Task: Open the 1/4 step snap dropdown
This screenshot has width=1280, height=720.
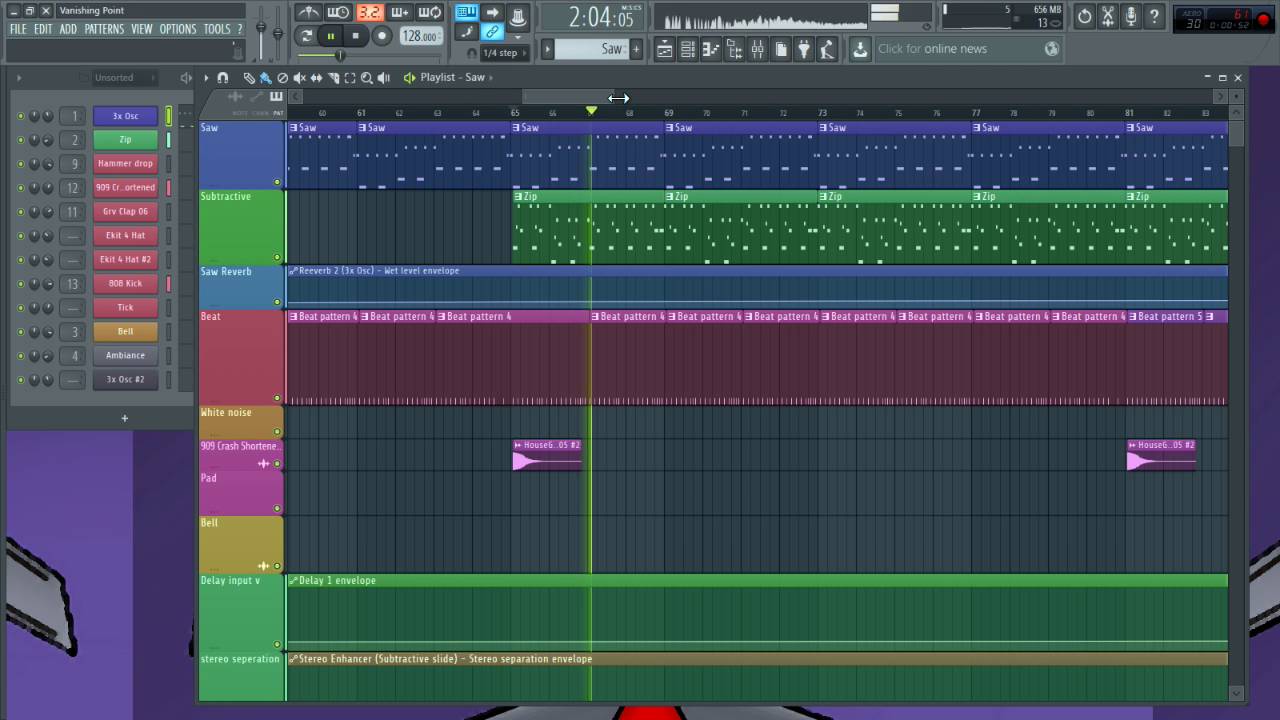Action: pyautogui.click(x=506, y=53)
